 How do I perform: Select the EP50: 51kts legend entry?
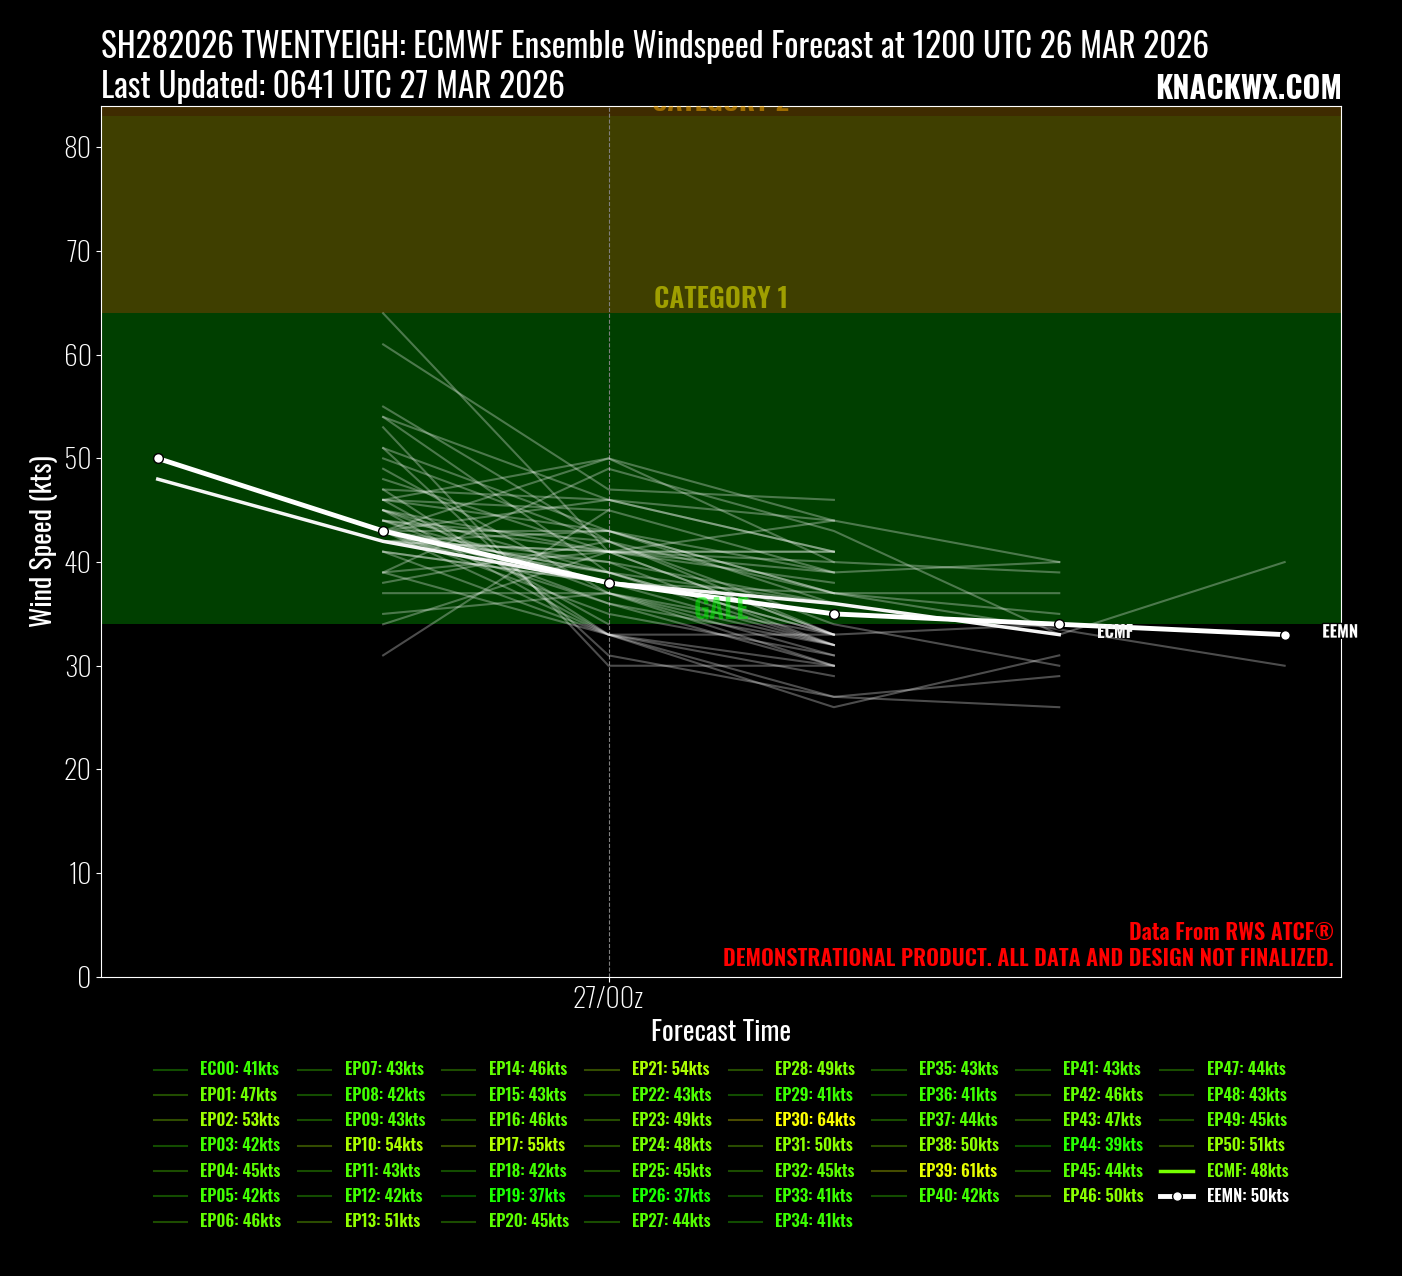1245,1144
